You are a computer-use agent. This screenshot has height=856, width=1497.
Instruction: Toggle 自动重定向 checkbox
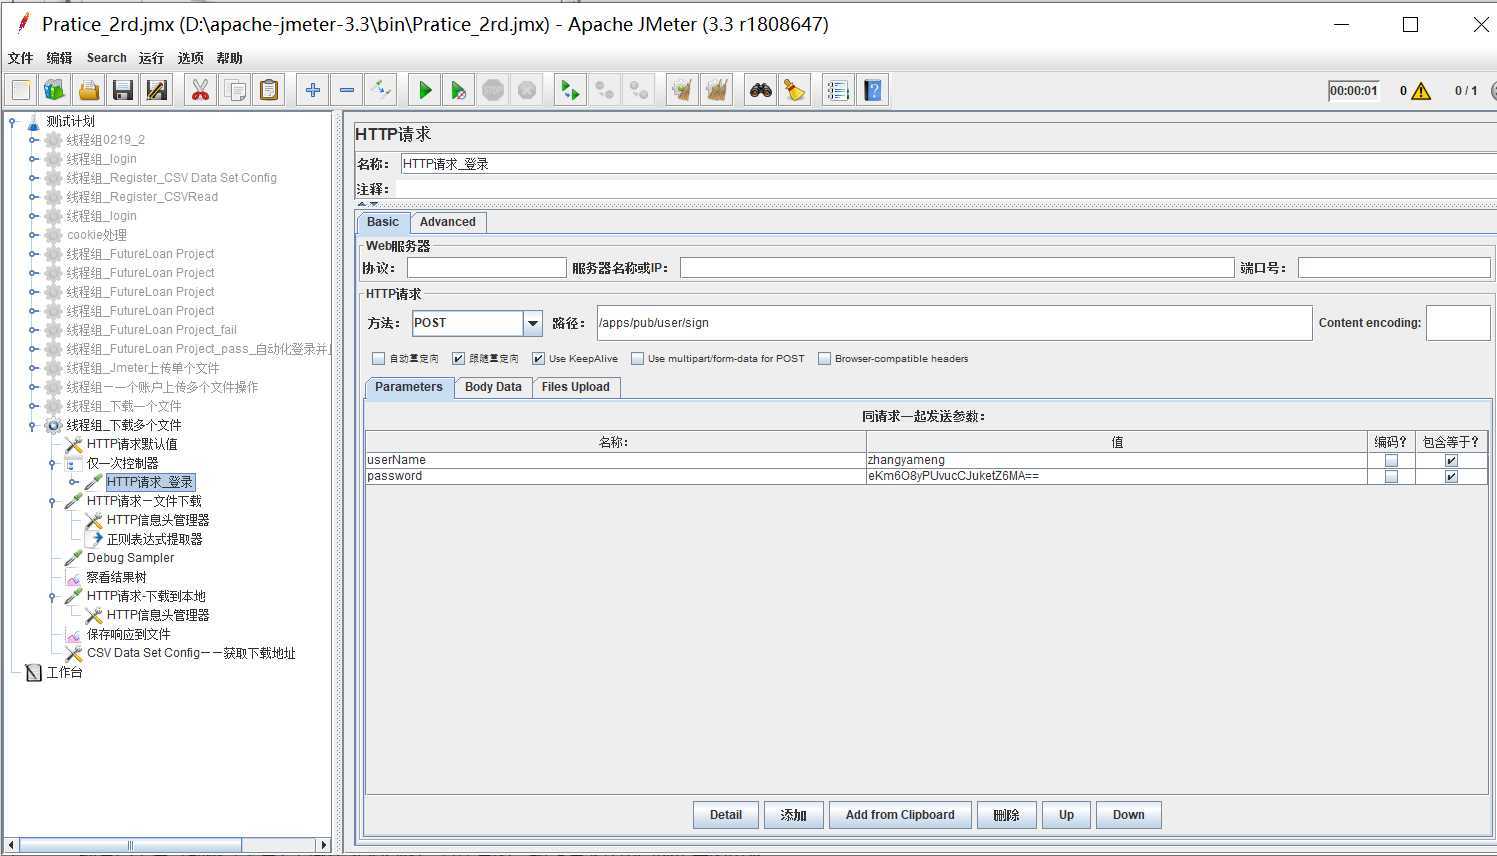point(379,358)
